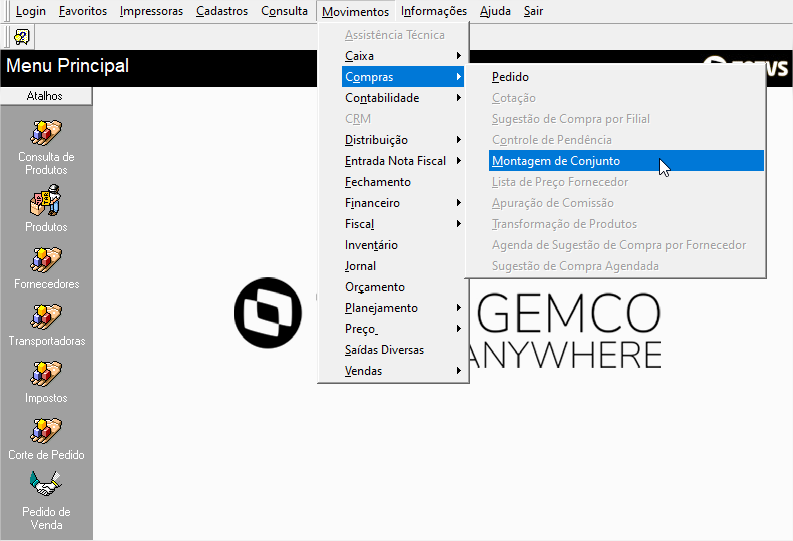Open the Impressoras menu

[x=151, y=11]
